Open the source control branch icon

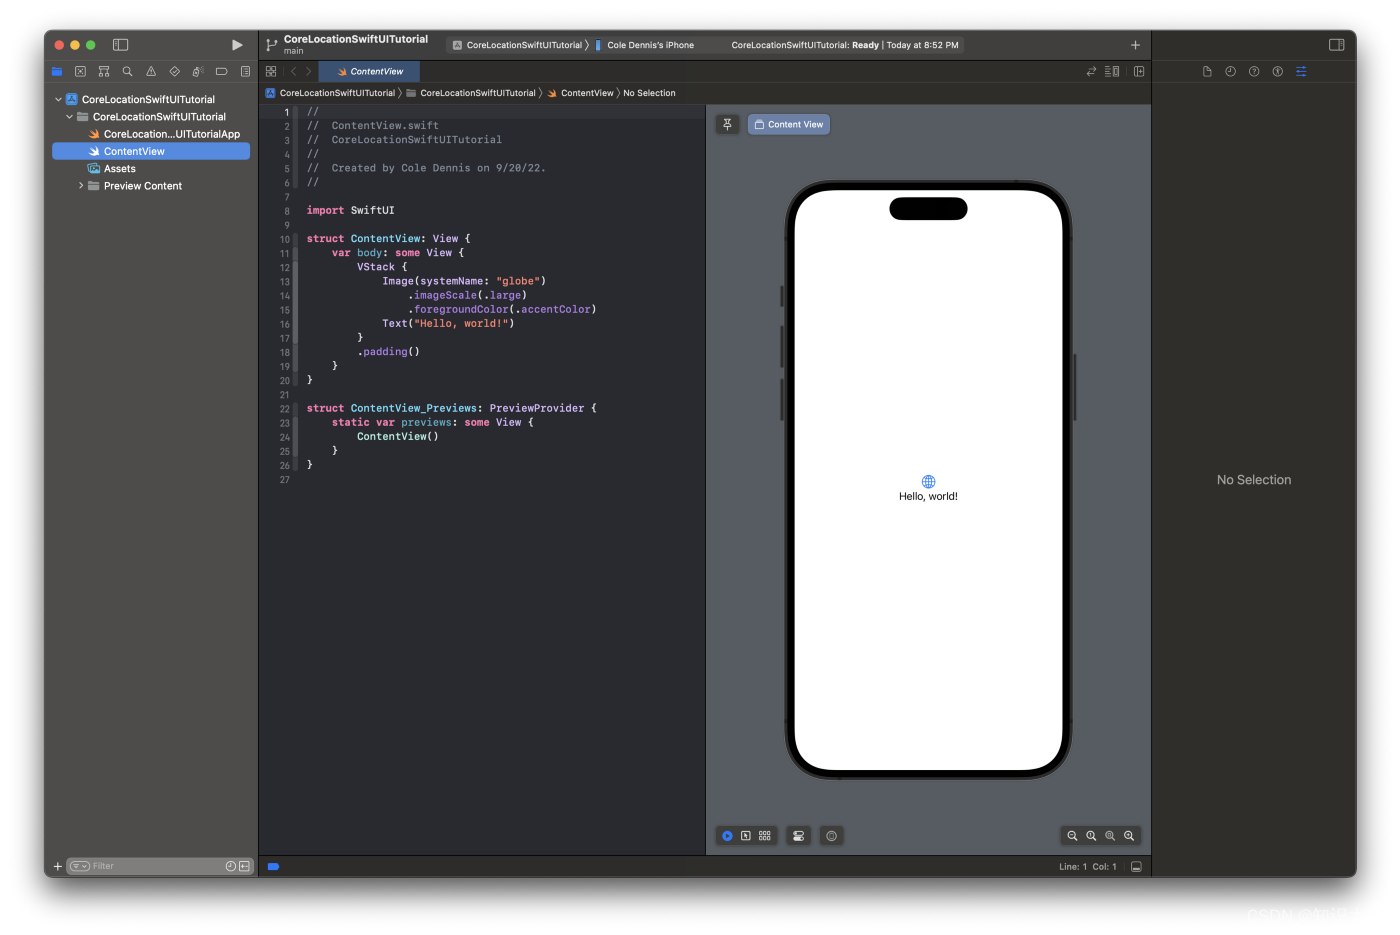[271, 45]
